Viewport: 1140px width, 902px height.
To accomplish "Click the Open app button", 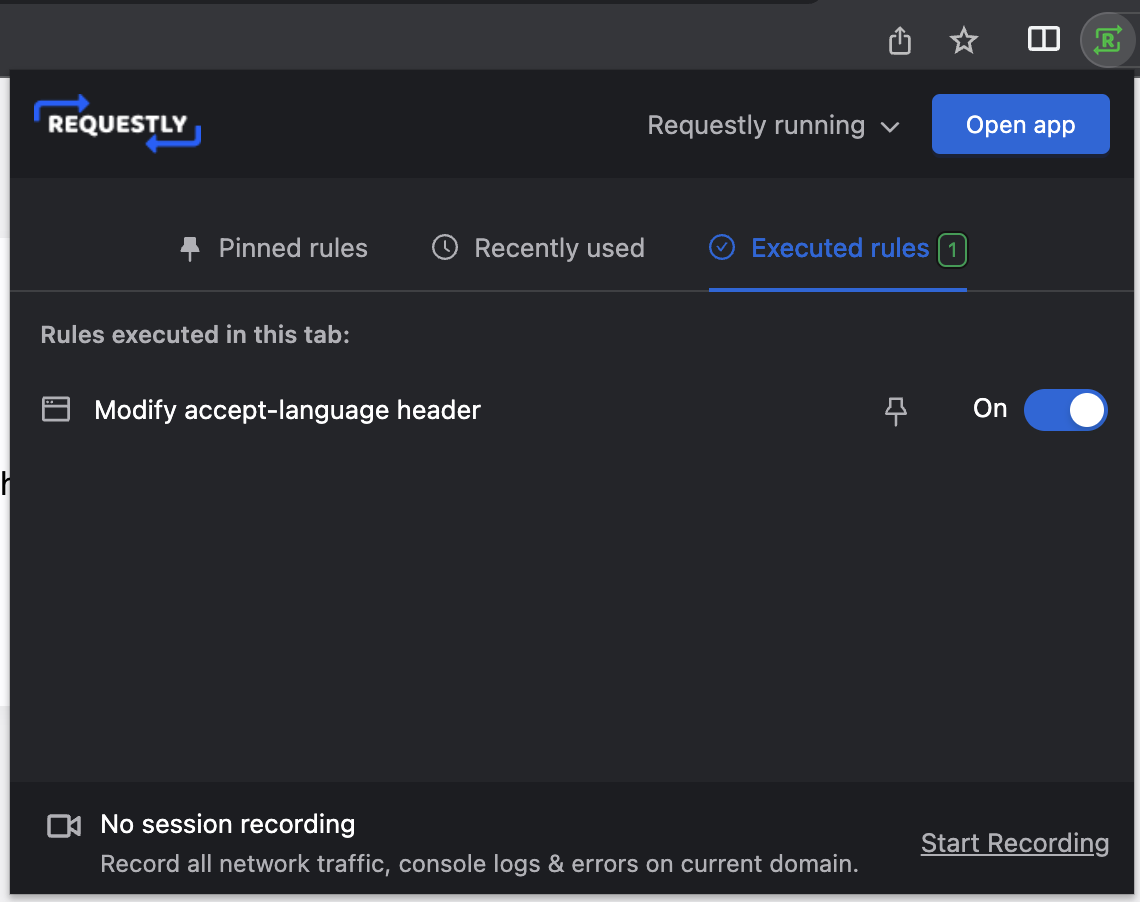I will click(1021, 124).
